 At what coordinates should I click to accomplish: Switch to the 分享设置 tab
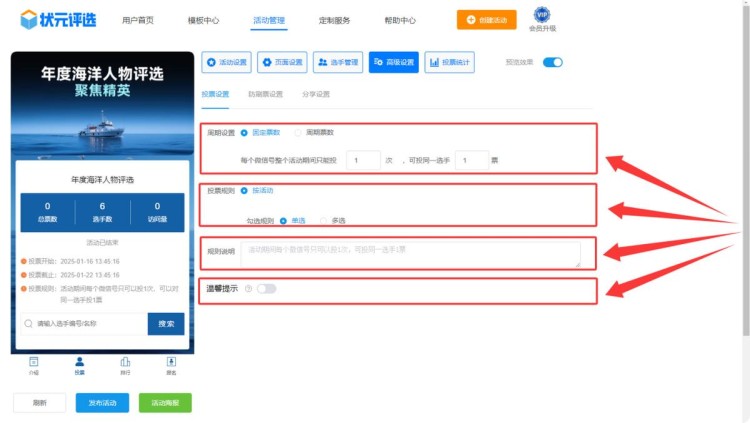(315, 94)
